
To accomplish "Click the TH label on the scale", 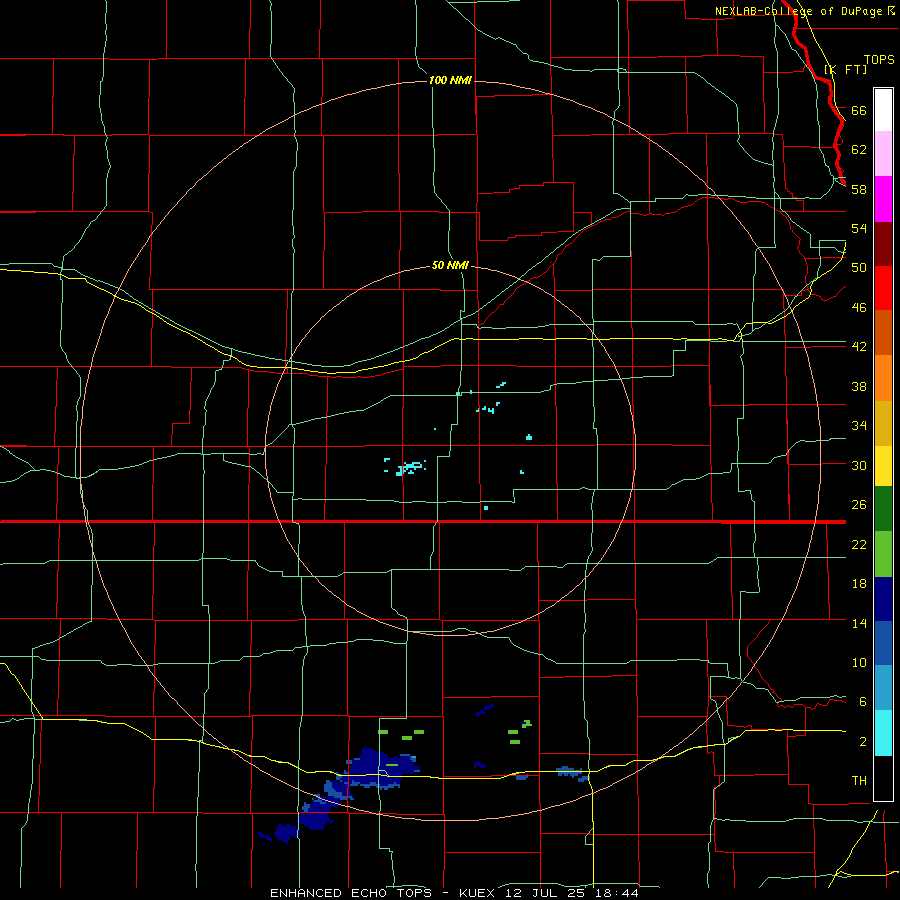I will 859,780.
